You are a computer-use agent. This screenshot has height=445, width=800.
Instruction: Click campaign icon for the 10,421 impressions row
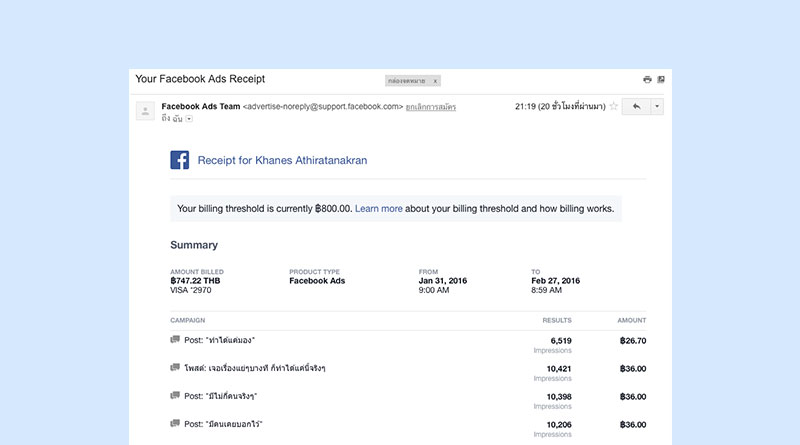coord(175,367)
